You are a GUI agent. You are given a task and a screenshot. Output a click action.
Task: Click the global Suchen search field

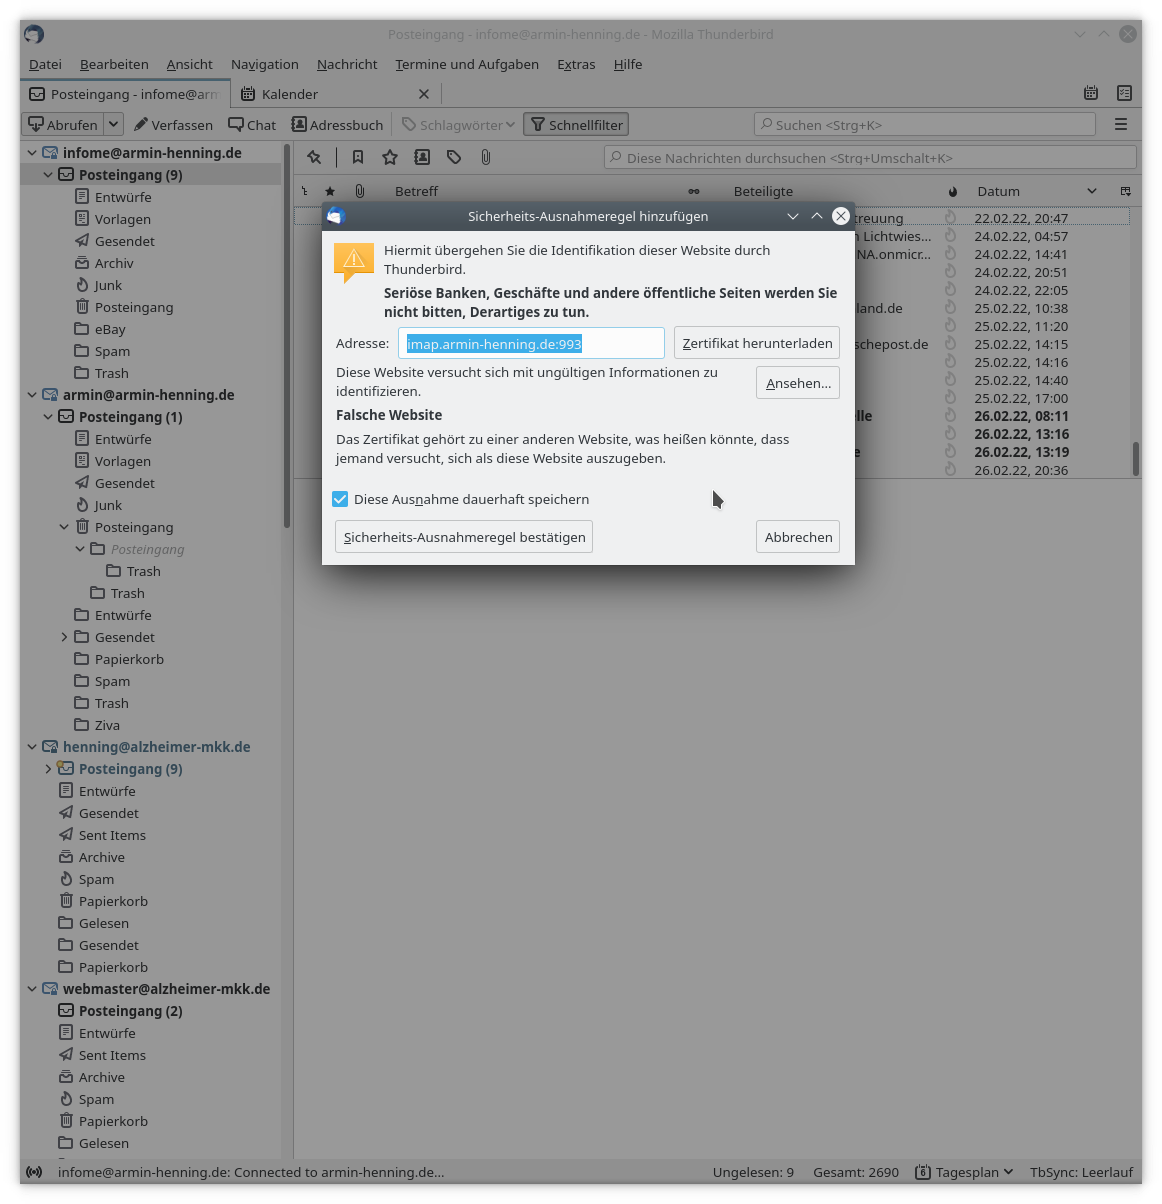click(x=925, y=124)
